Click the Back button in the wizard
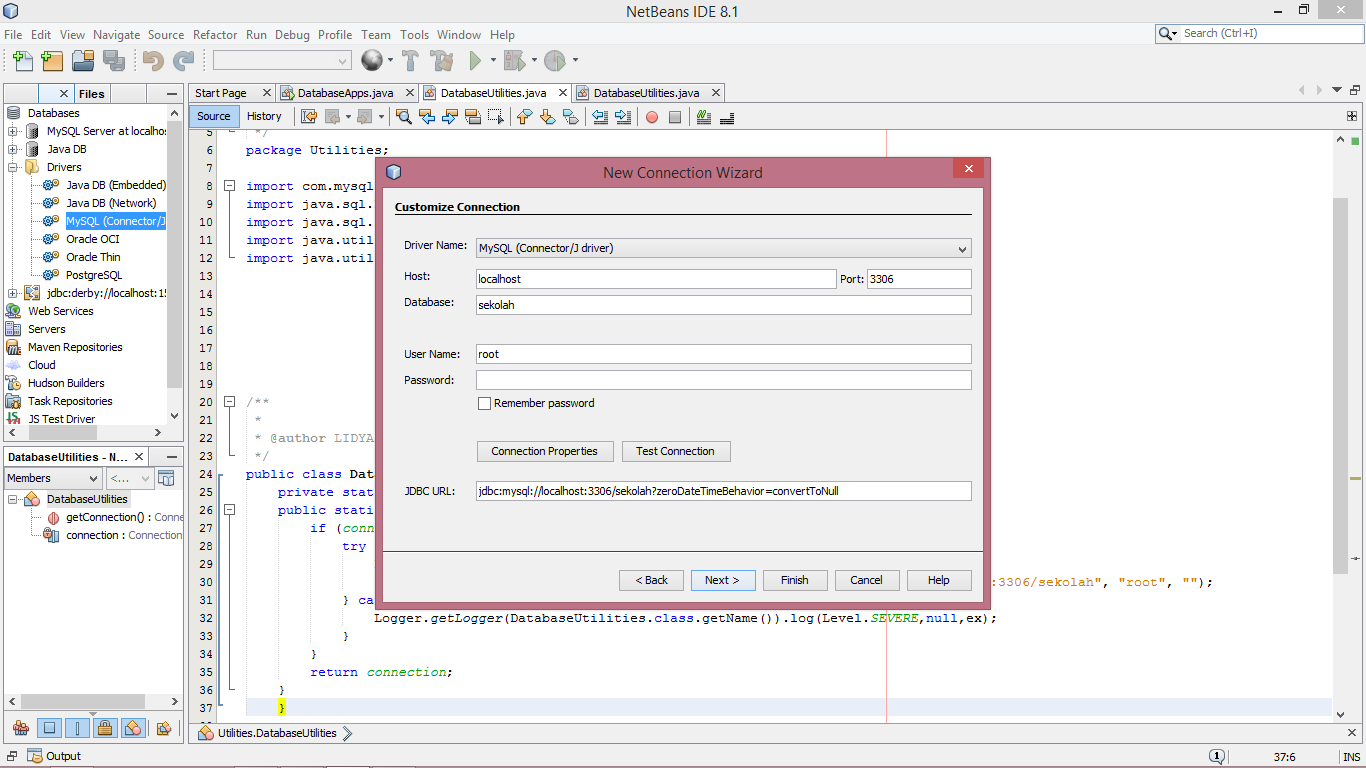Image resolution: width=1366 pixels, height=768 pixels. (650, 580)
